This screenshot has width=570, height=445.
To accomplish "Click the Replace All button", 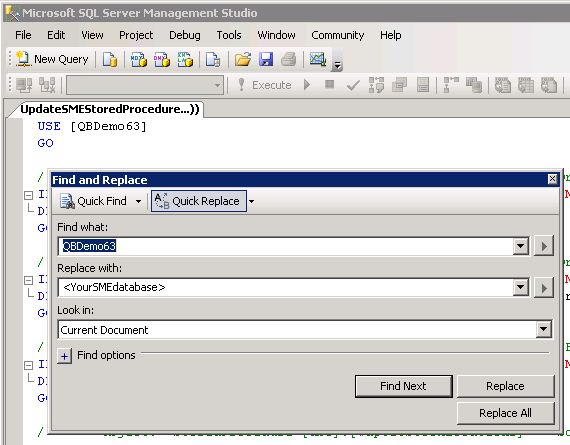I will tap(506, 413).
